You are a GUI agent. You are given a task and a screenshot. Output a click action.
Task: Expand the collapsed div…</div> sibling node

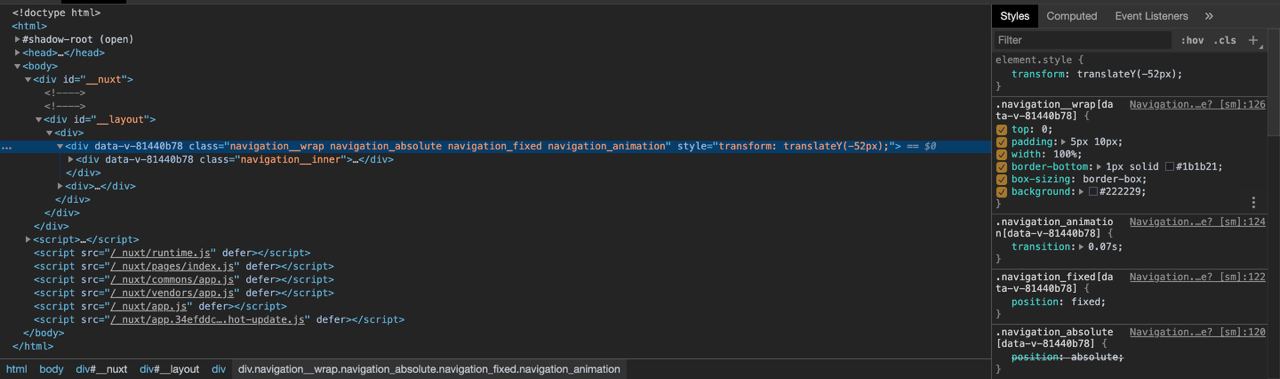(60, 186)
